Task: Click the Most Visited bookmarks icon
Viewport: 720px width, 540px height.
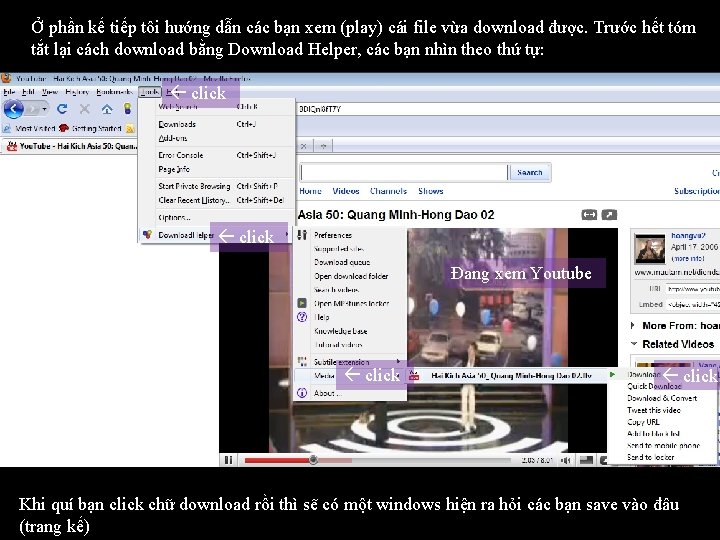Action: 7,129
